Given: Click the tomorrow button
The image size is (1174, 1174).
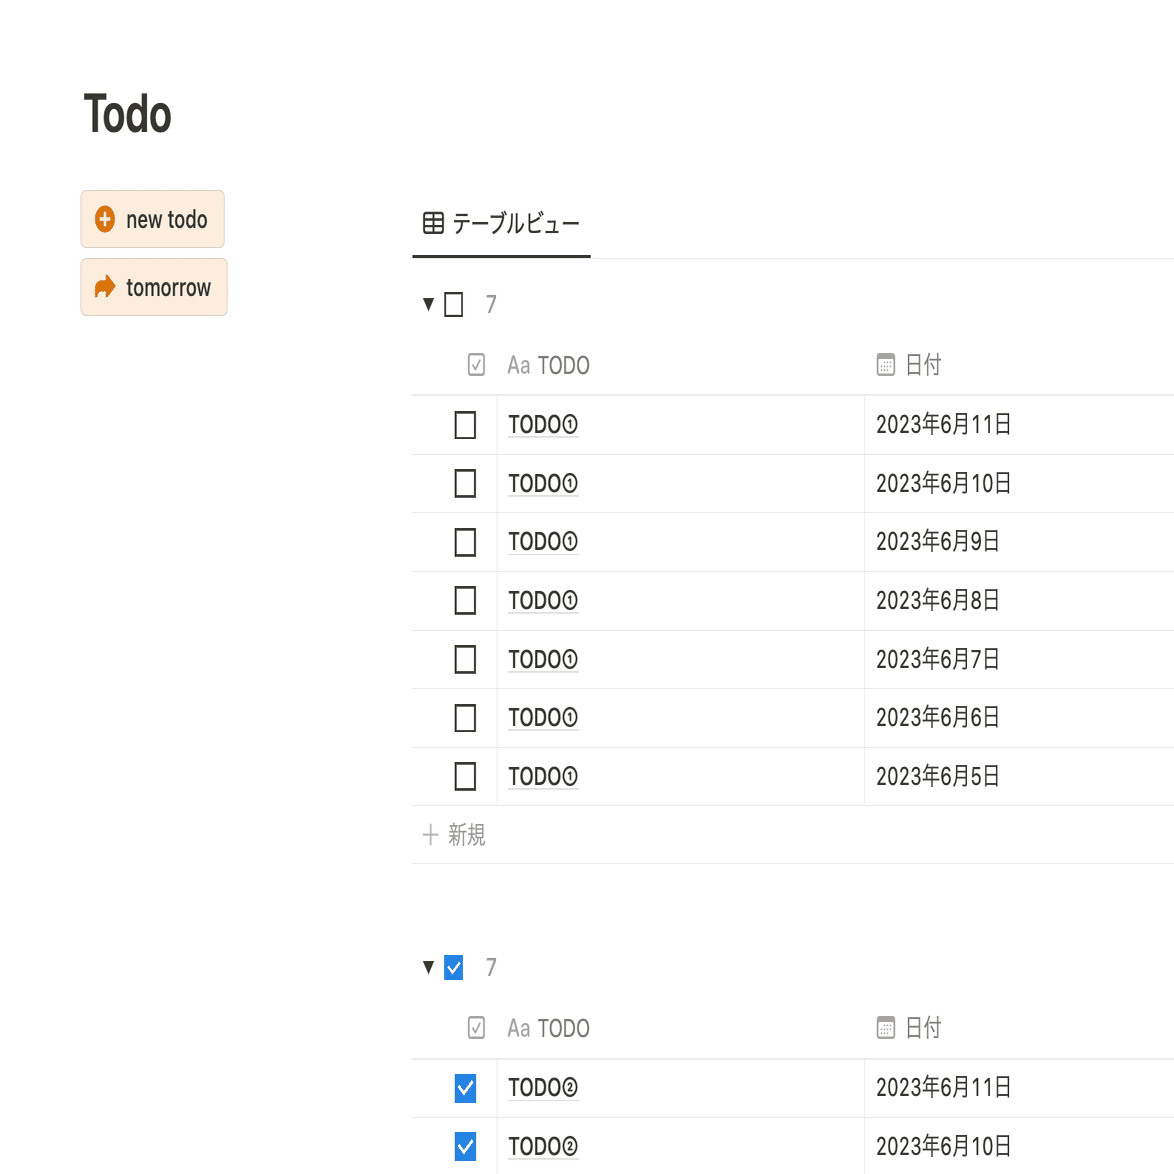Looking at the screenshot, I should pos(154,287).
